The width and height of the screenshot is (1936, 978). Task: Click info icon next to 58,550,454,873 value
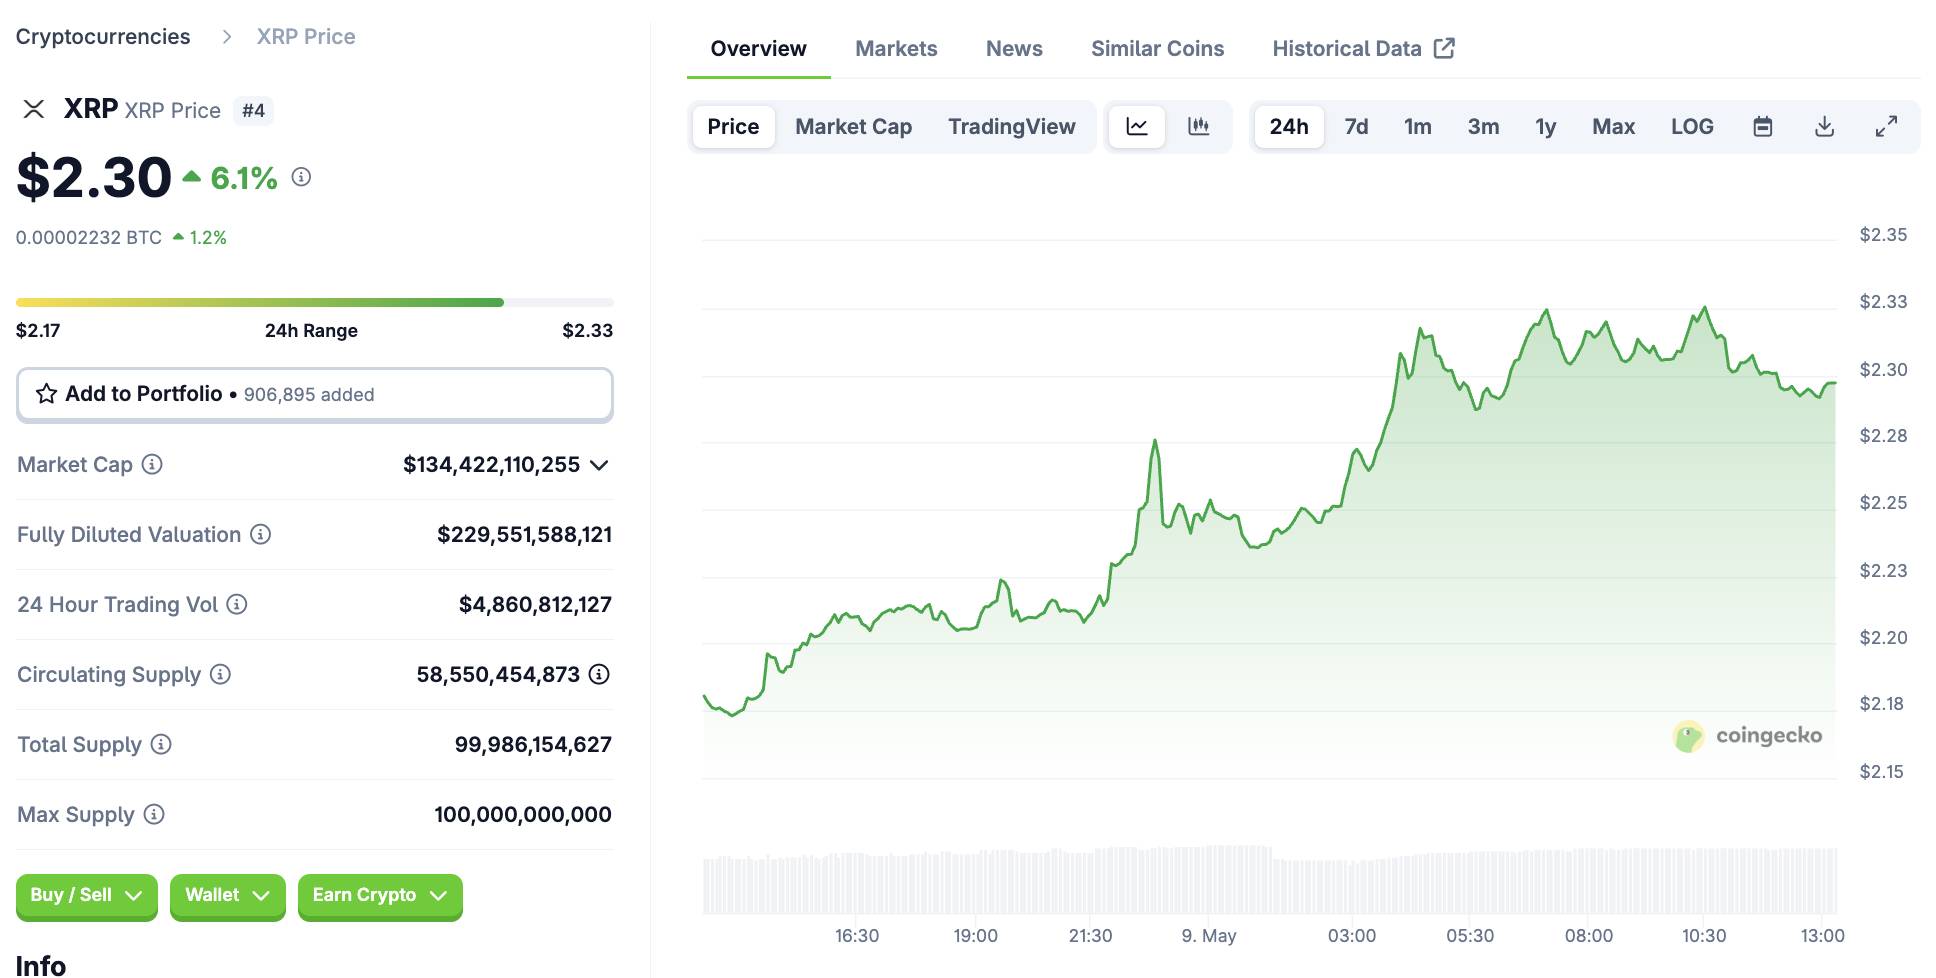click(599, 674)
